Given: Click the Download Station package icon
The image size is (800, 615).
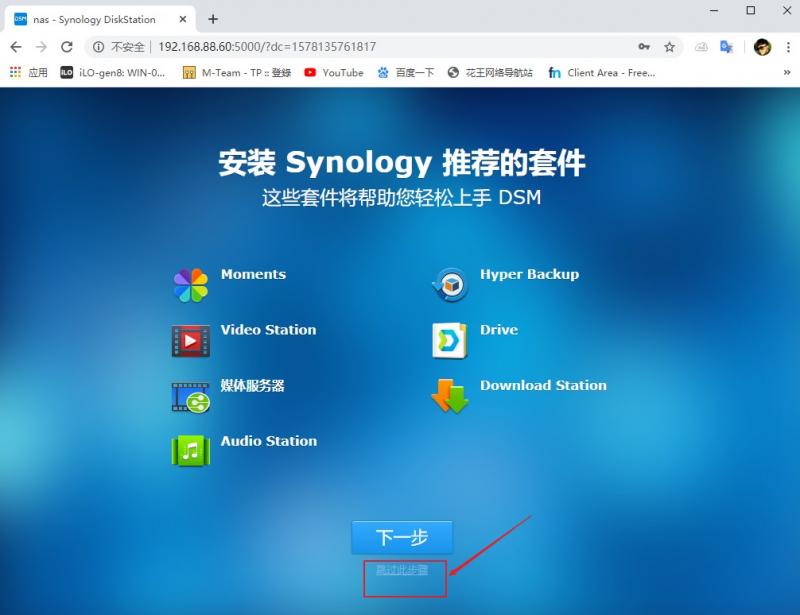Looking at the screenshot, I should point(449,396).
